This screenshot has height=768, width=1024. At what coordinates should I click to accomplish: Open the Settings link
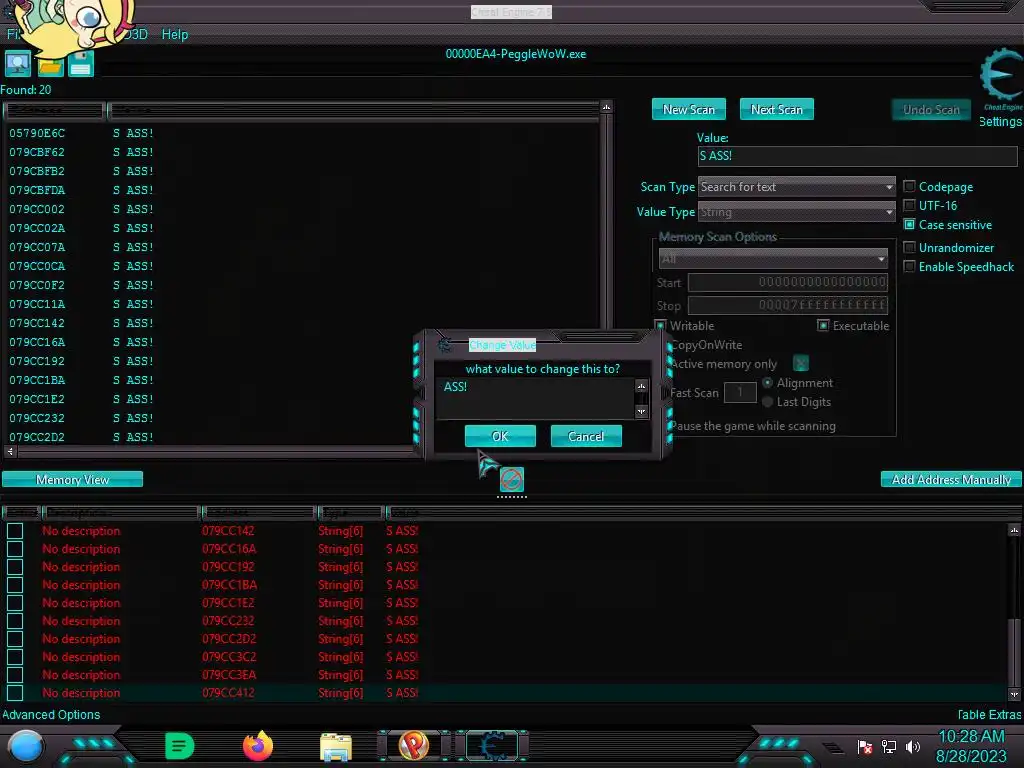pos(1000,121)
